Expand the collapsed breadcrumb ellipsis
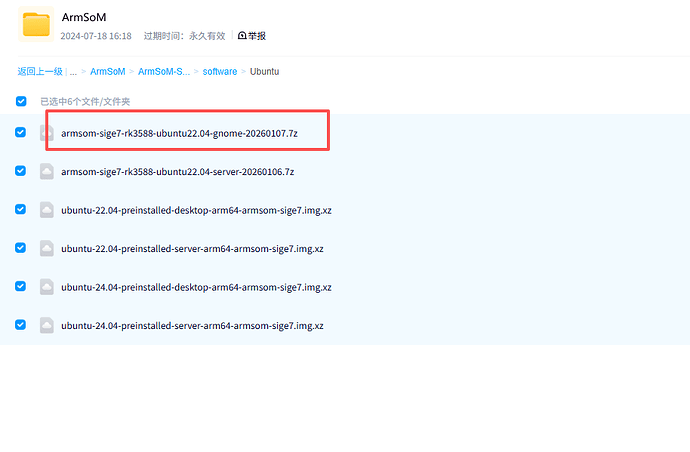 point(73,72)
